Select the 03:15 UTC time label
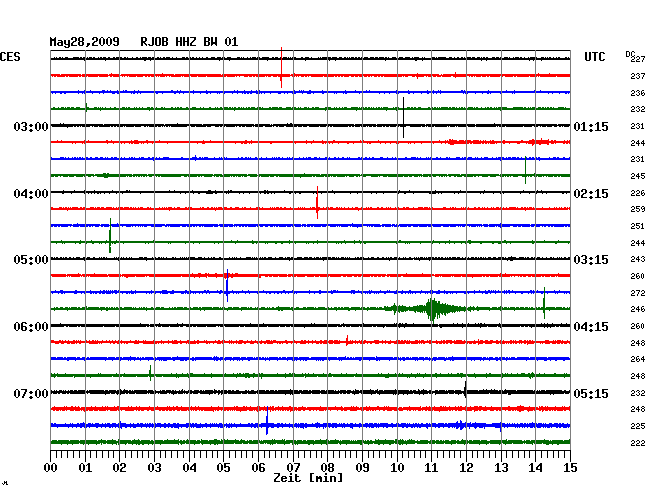Viewport: 650px width, 494px height. click(x=591, y=260)
